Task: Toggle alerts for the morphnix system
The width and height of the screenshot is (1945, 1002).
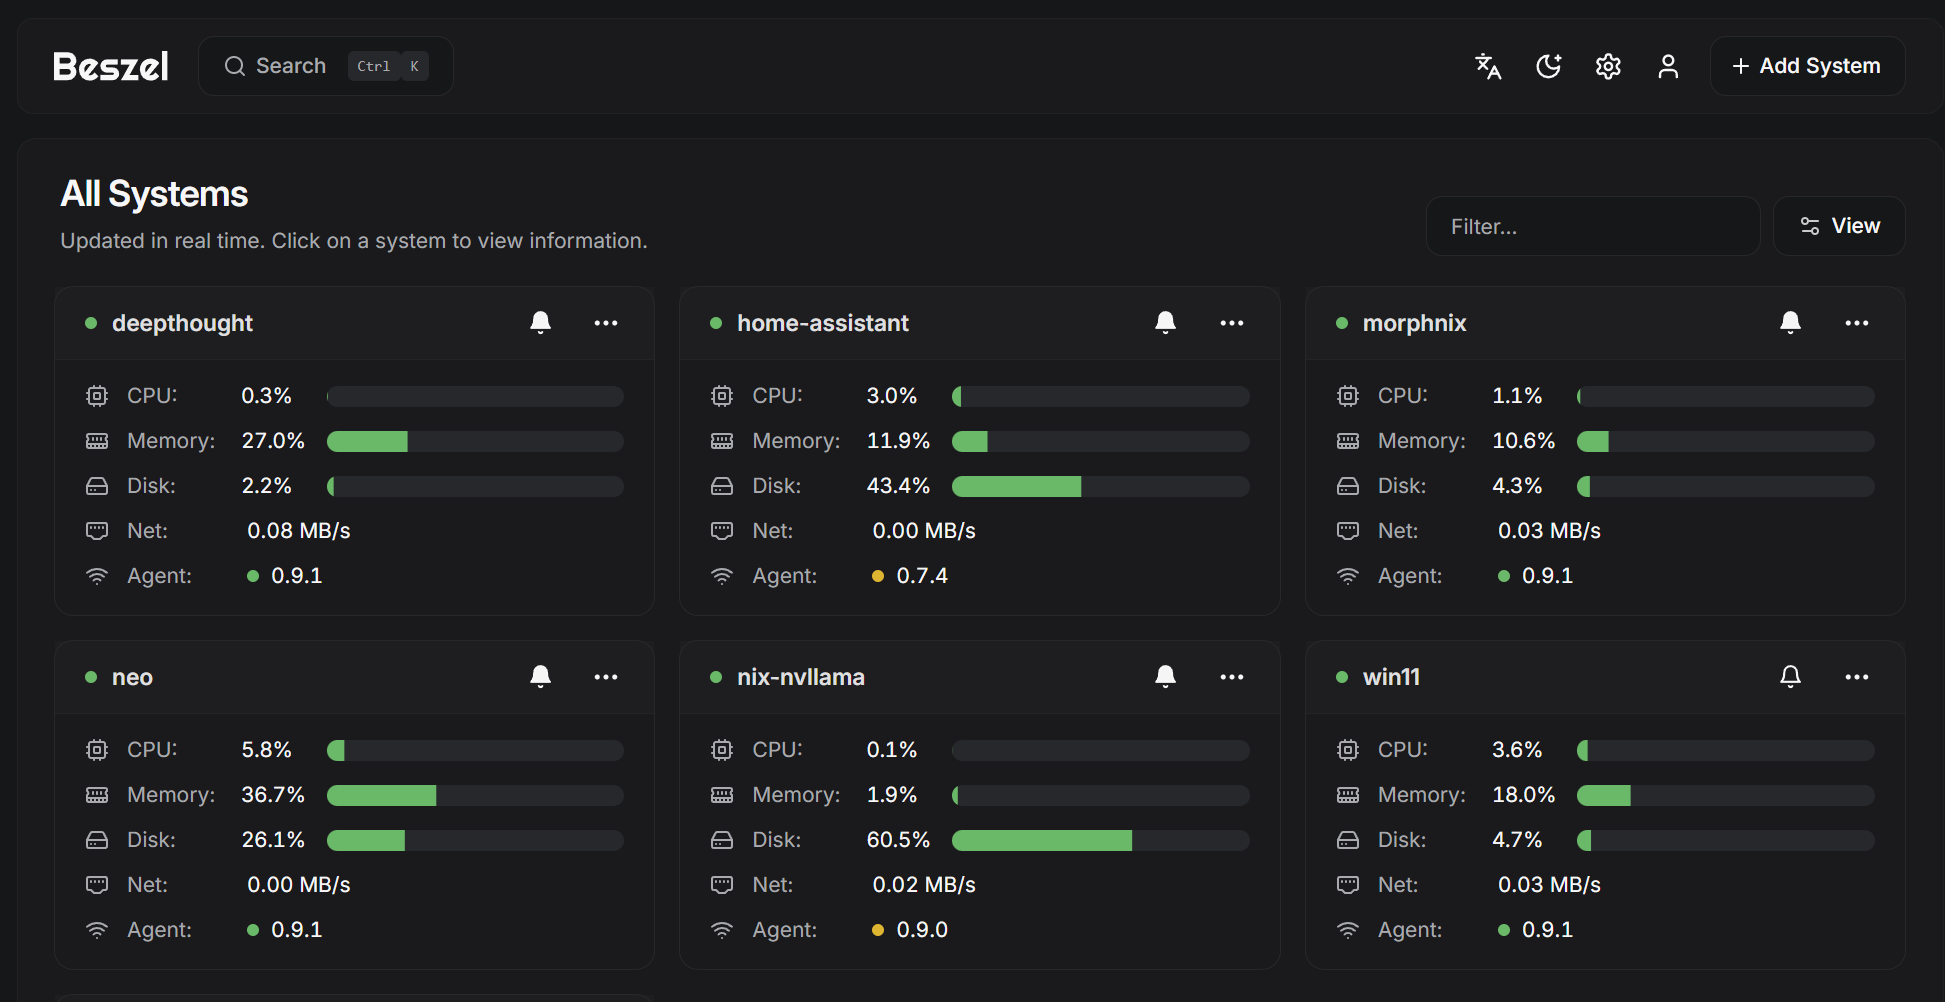Action: [x=1790, y=323]
